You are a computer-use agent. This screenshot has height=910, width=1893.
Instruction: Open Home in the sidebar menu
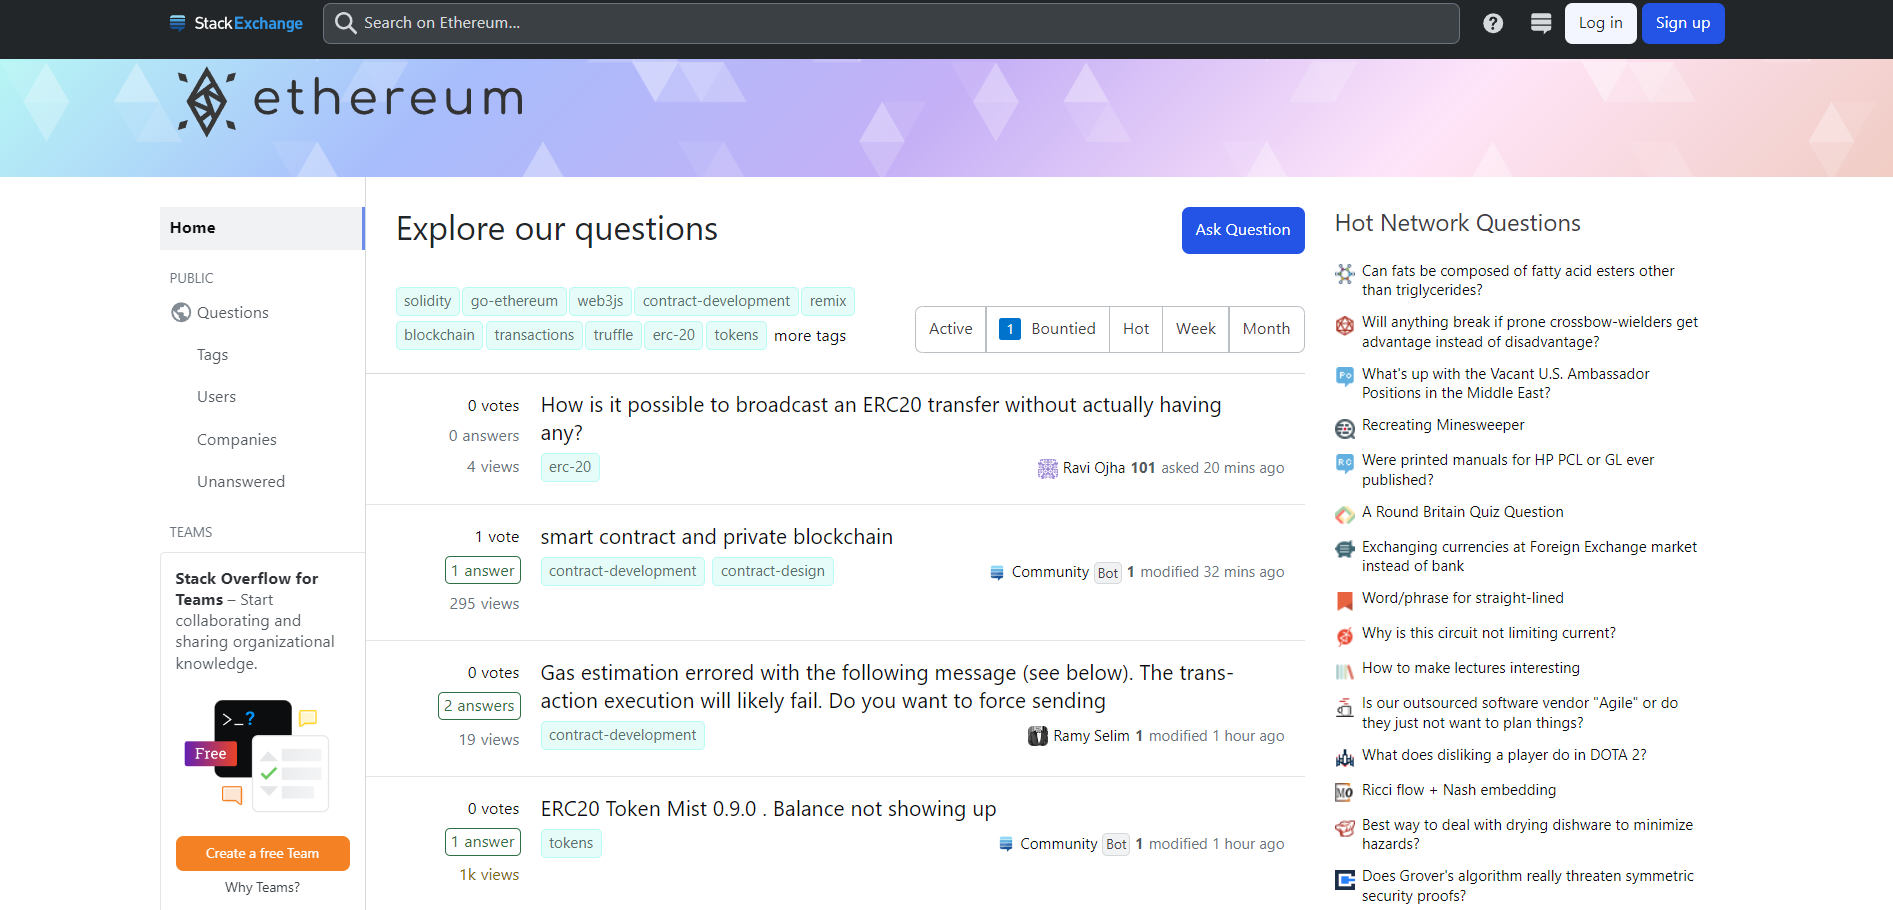pos(192,228)
